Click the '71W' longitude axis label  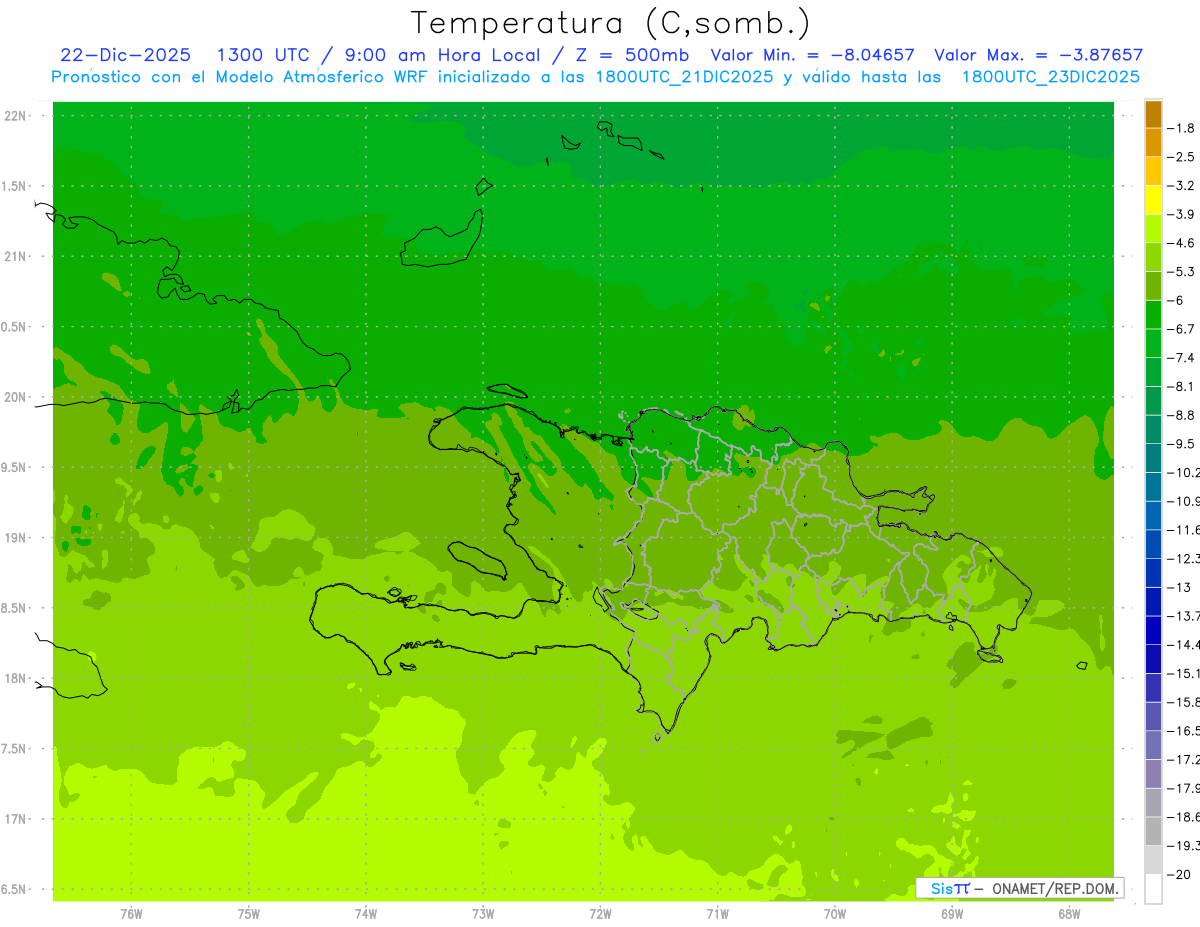[x=717, y=914]
